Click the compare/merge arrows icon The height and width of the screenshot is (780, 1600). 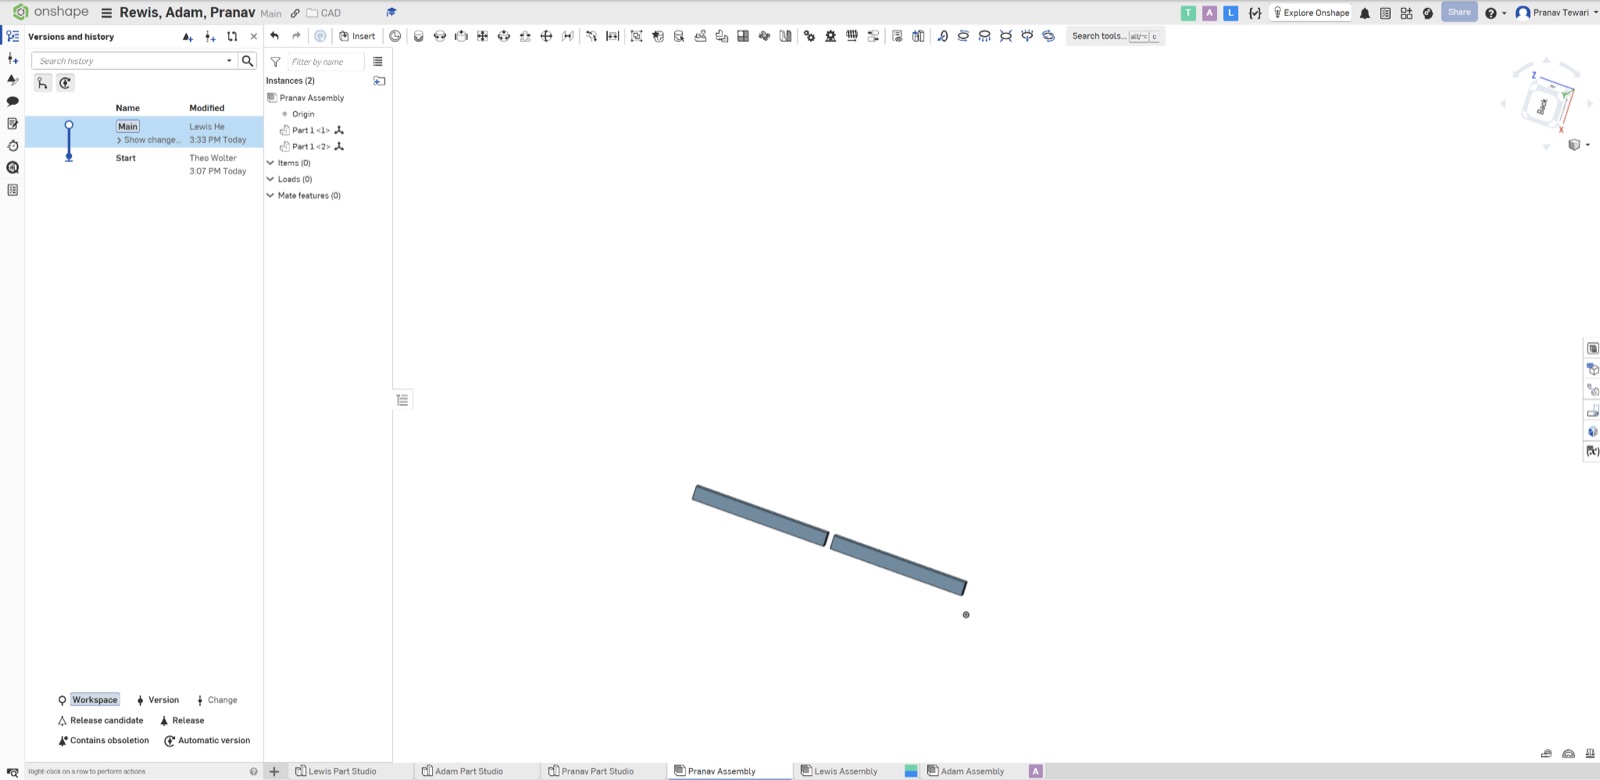[232, 37]
